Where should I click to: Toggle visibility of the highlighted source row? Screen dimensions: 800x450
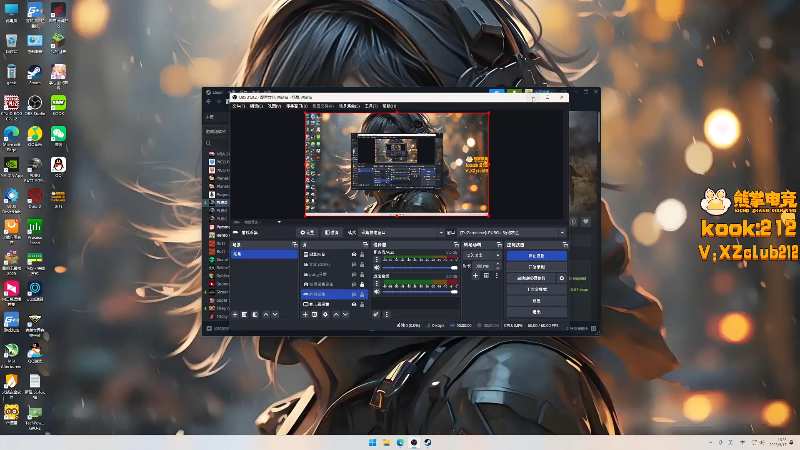[354, 294]
